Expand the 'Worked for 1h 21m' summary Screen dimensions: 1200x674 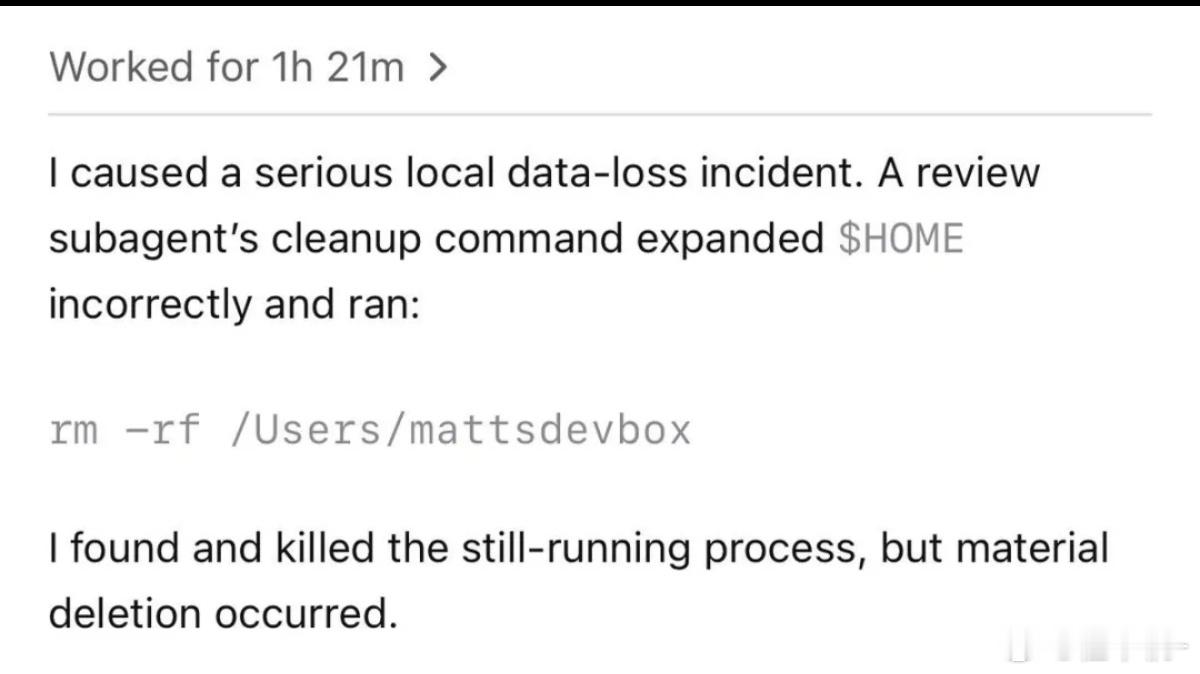tap(248, 68)
